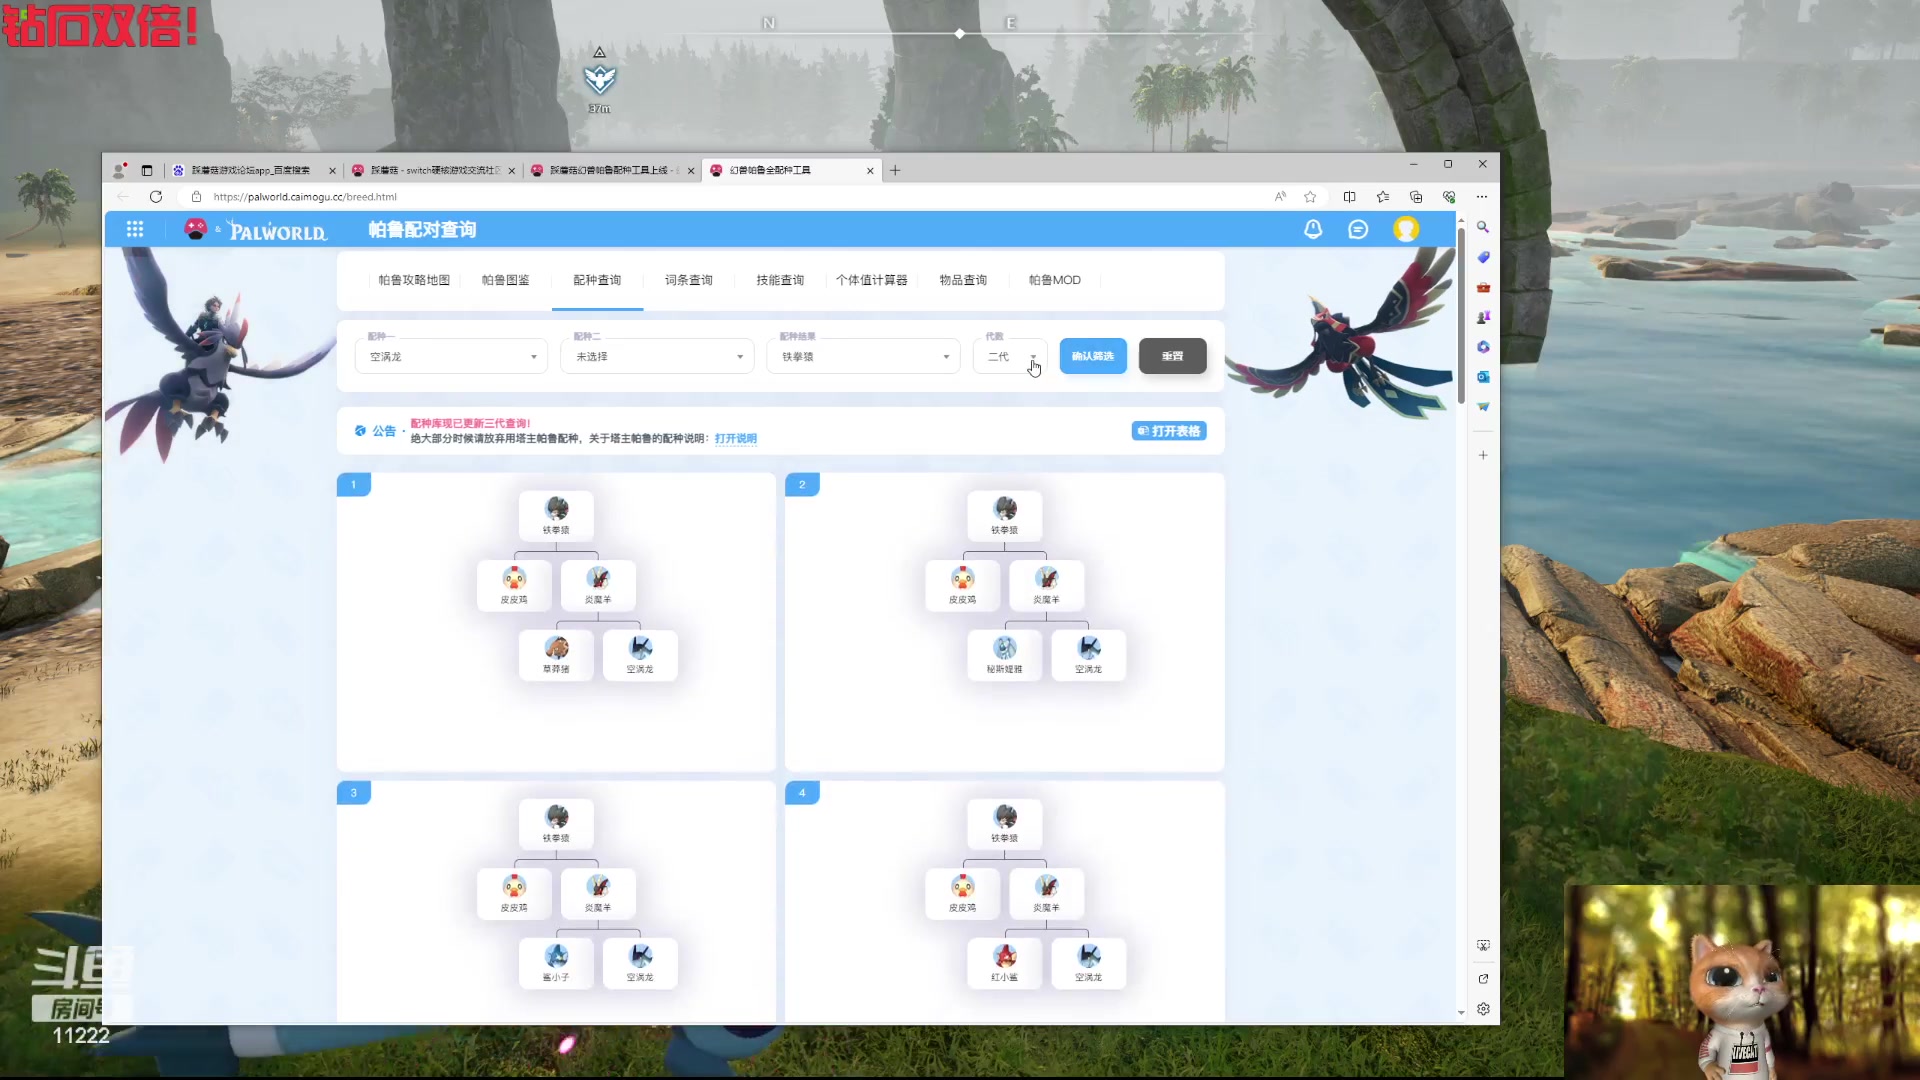This screenshot has width=1920, height=1080.
Task: Open browser collections icon
Action: (x=1416, y=197)
